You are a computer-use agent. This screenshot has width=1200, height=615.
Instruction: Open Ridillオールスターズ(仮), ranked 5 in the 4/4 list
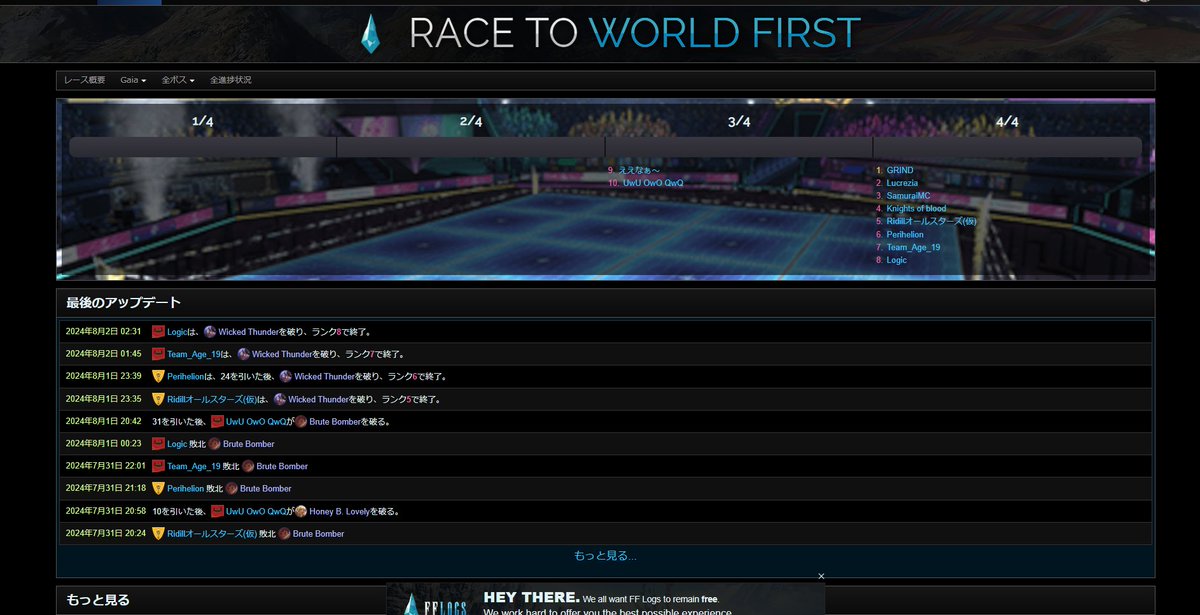tap(931, 221)
